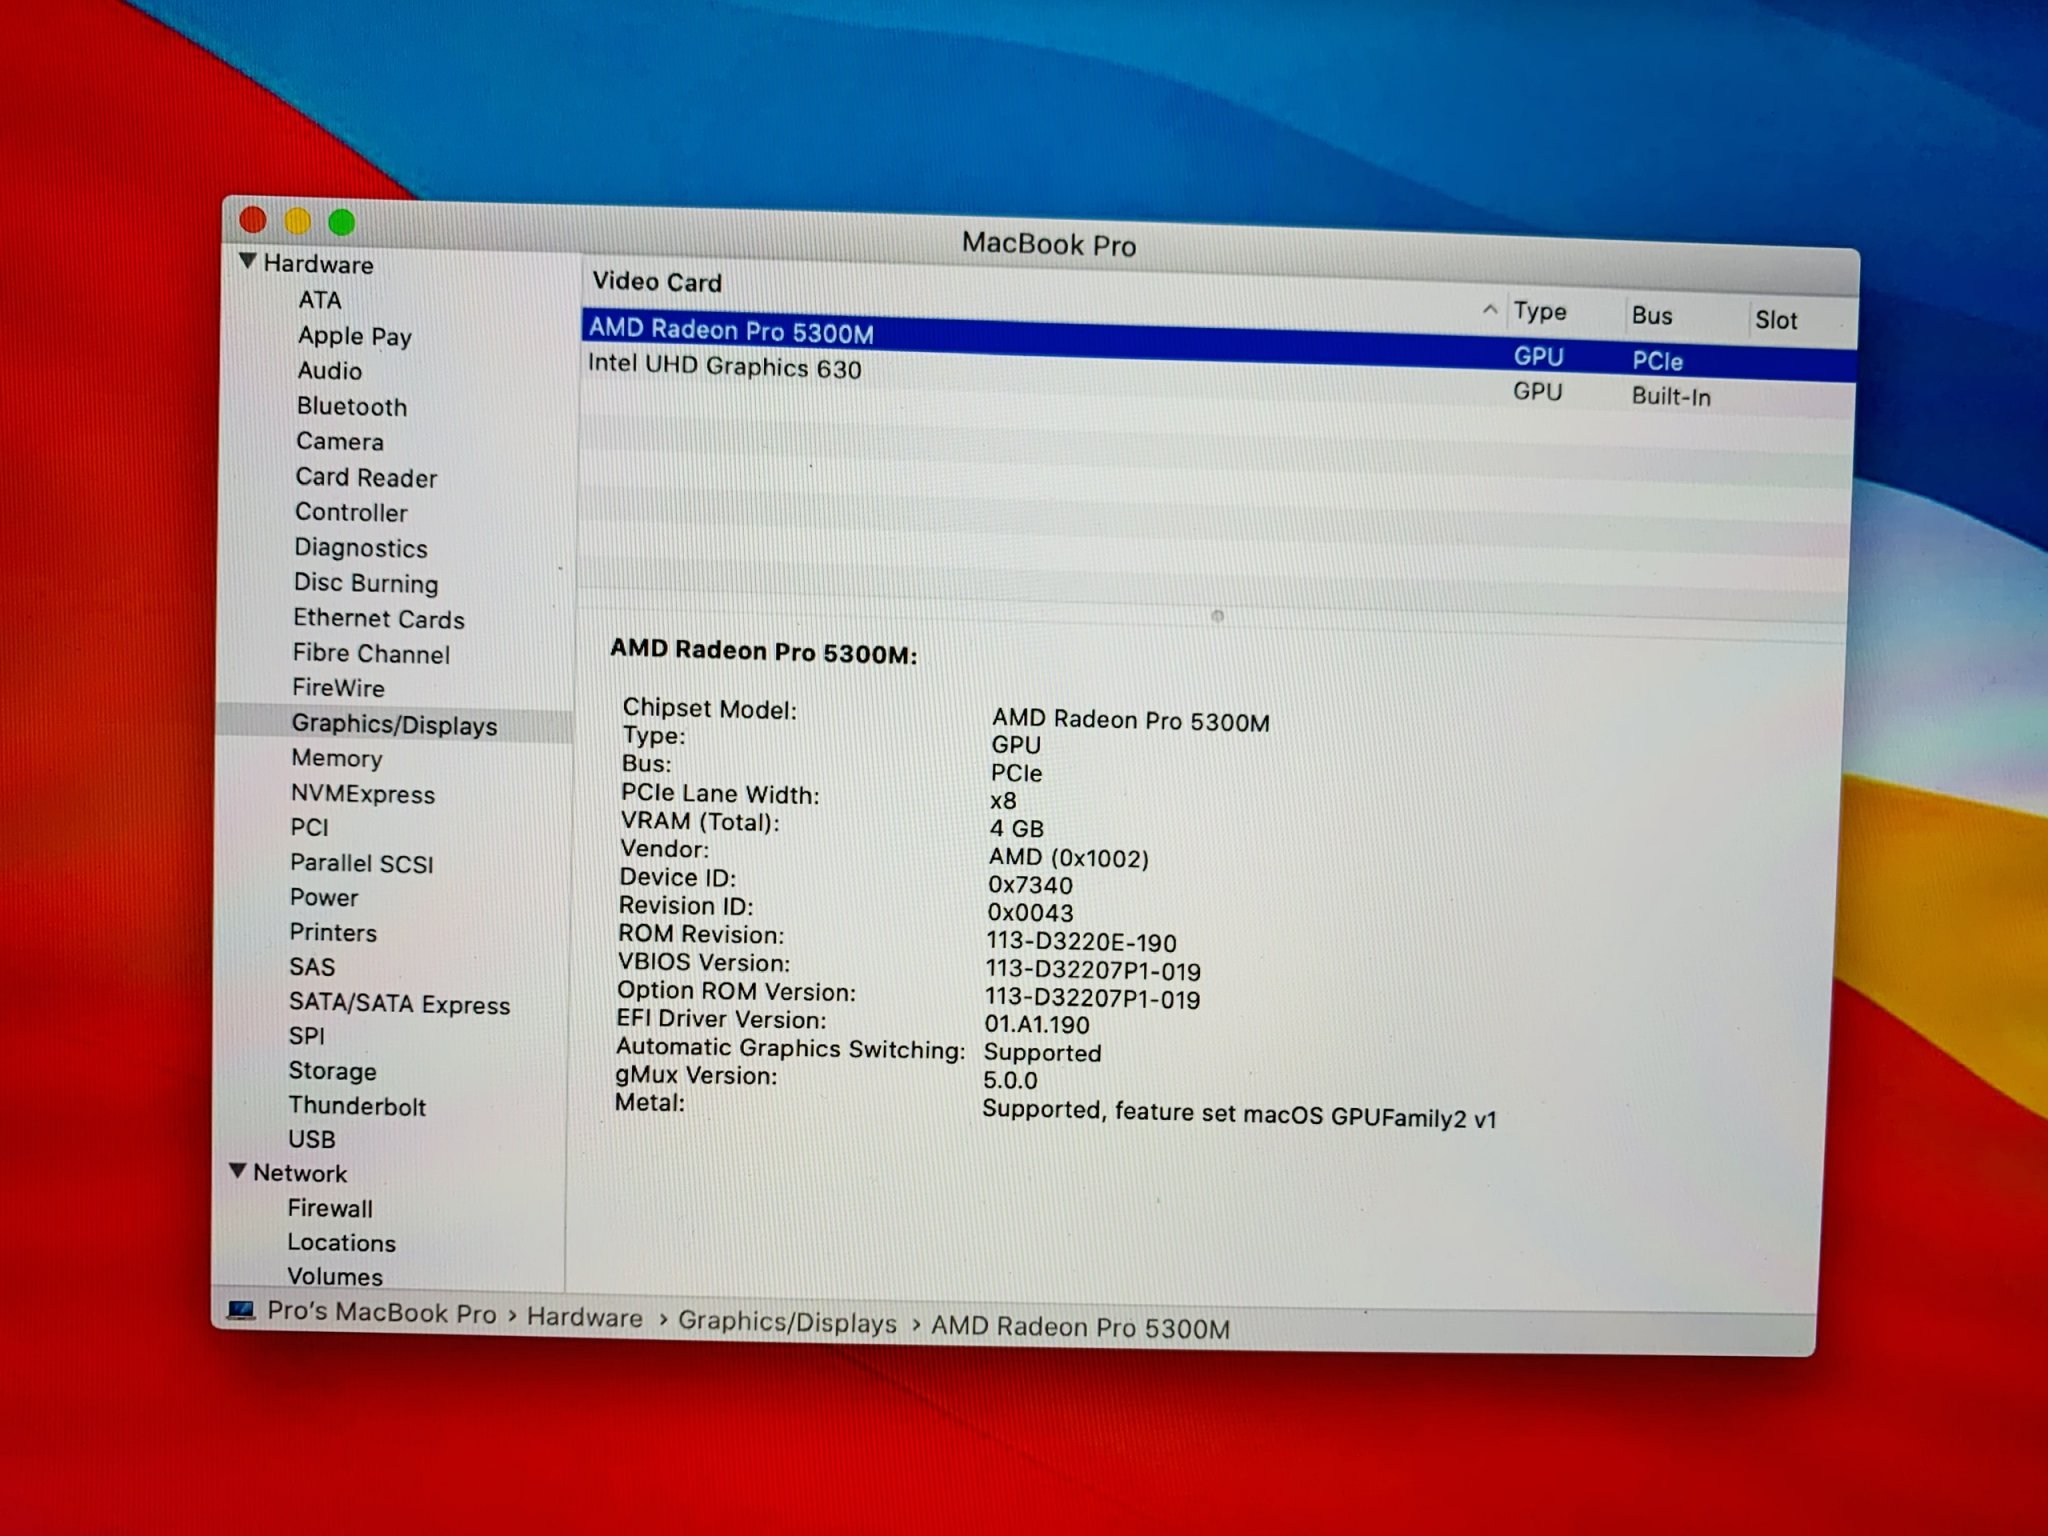Select USB in the sidebar
The height and width of the screenshot is (1536, 2048).
311,1140
